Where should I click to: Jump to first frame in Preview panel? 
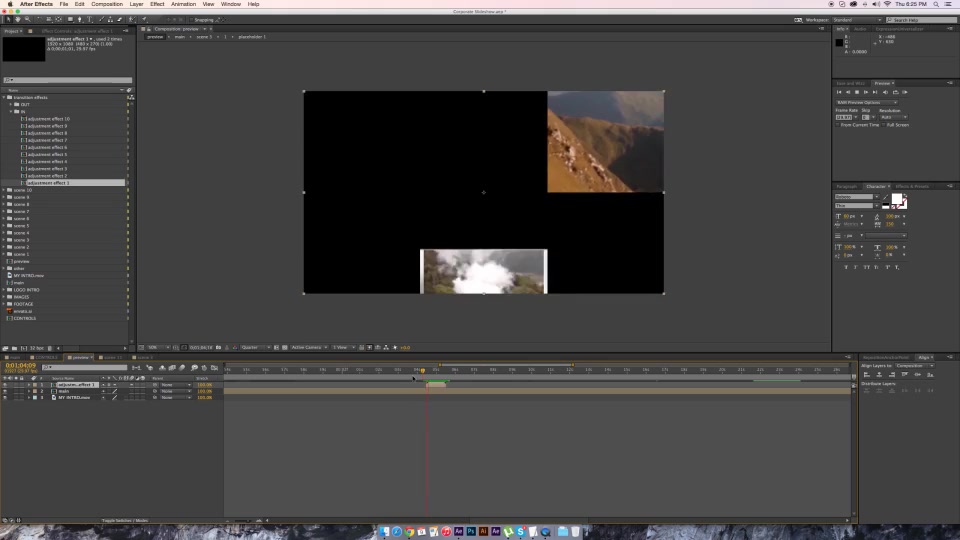[839, 92]
